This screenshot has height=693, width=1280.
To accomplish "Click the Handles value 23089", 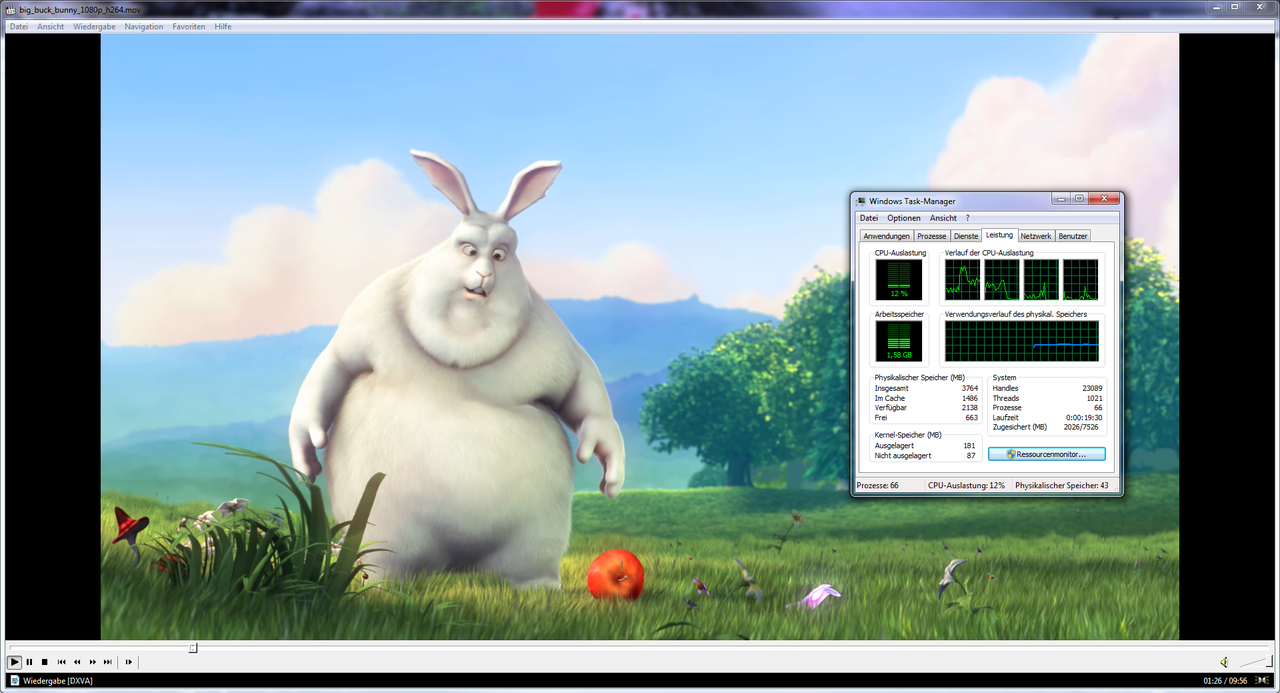I will coord(1092,388).
